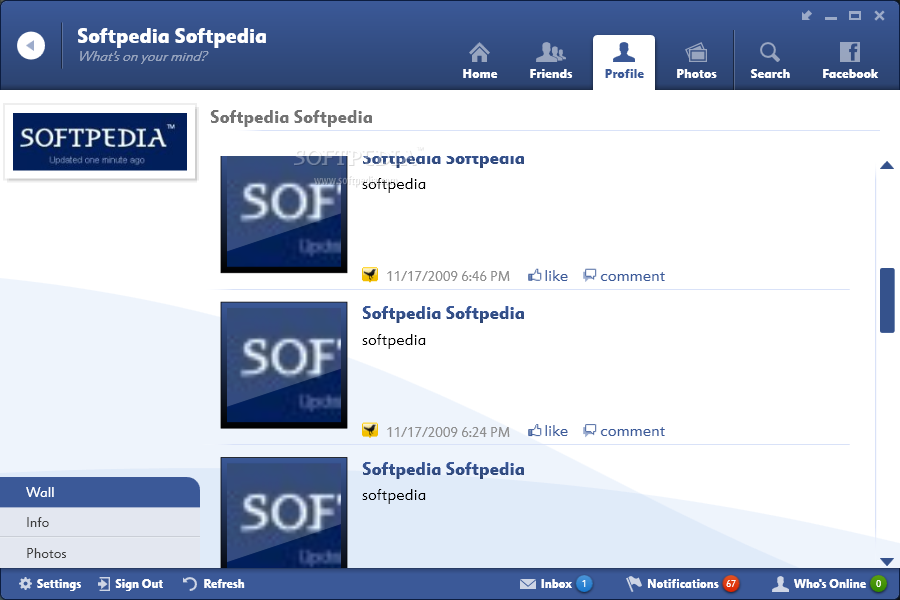Open thumbnail of the 6:46 PM post

click(284, 214)
